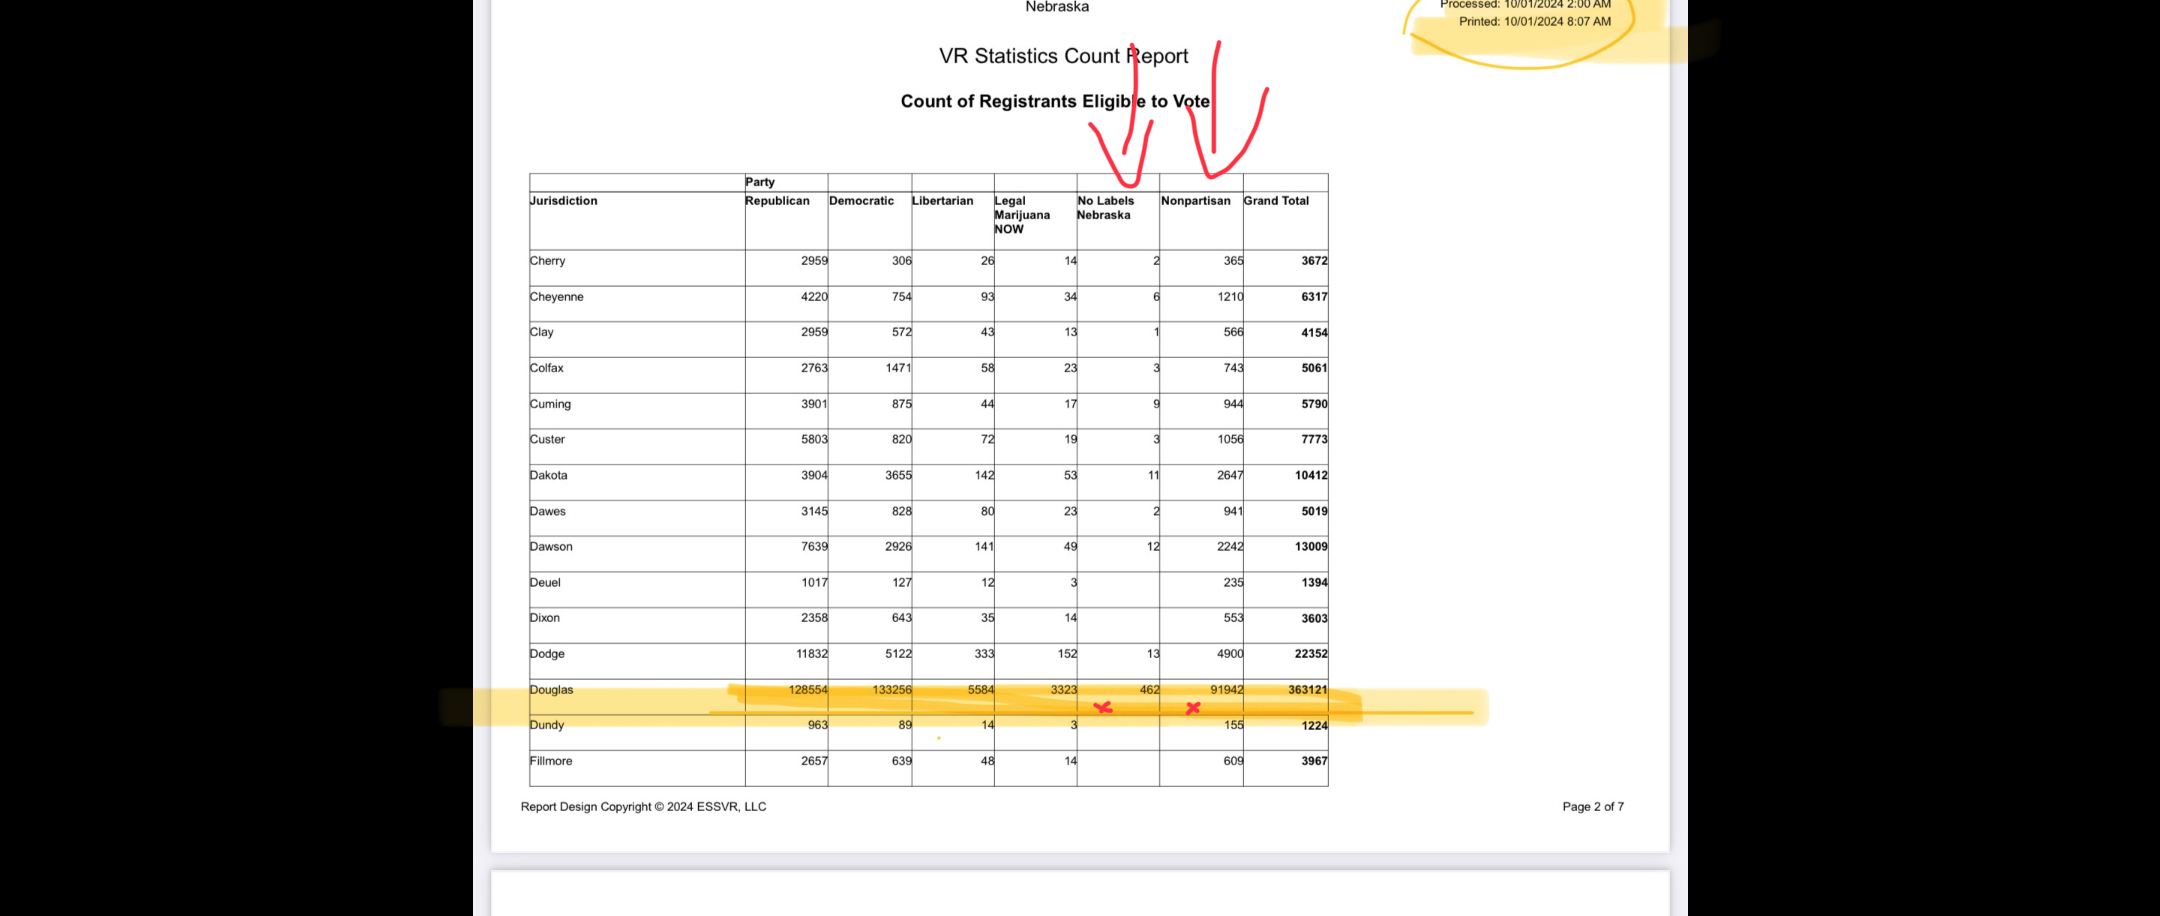Click Douglas Legal Marijuana count 3323
The image size is (2160, 916).
pos(1064,690)
